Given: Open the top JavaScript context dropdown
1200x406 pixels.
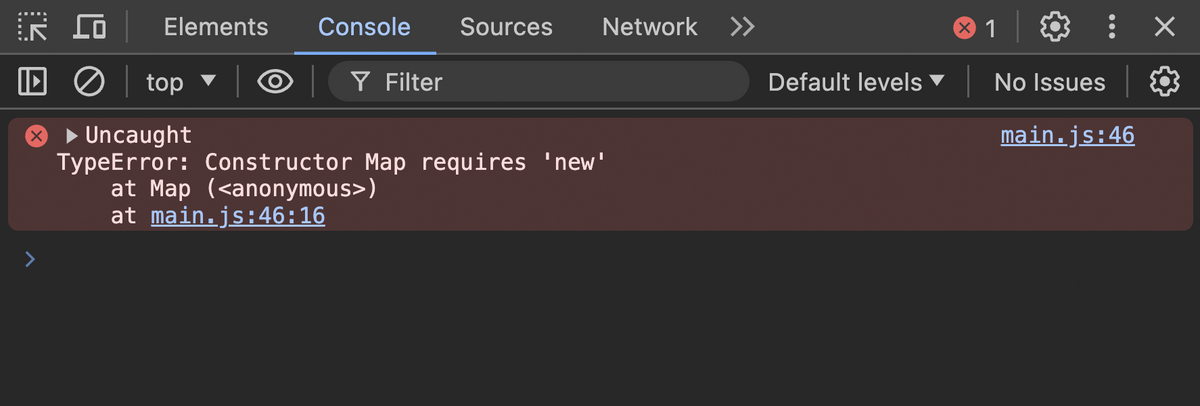Looking at the screenshot, I should click(x=181, y=82).
